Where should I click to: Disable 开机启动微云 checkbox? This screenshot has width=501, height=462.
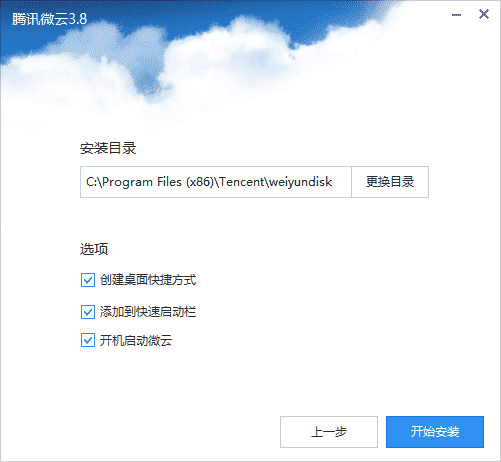(x=88, y=340)
